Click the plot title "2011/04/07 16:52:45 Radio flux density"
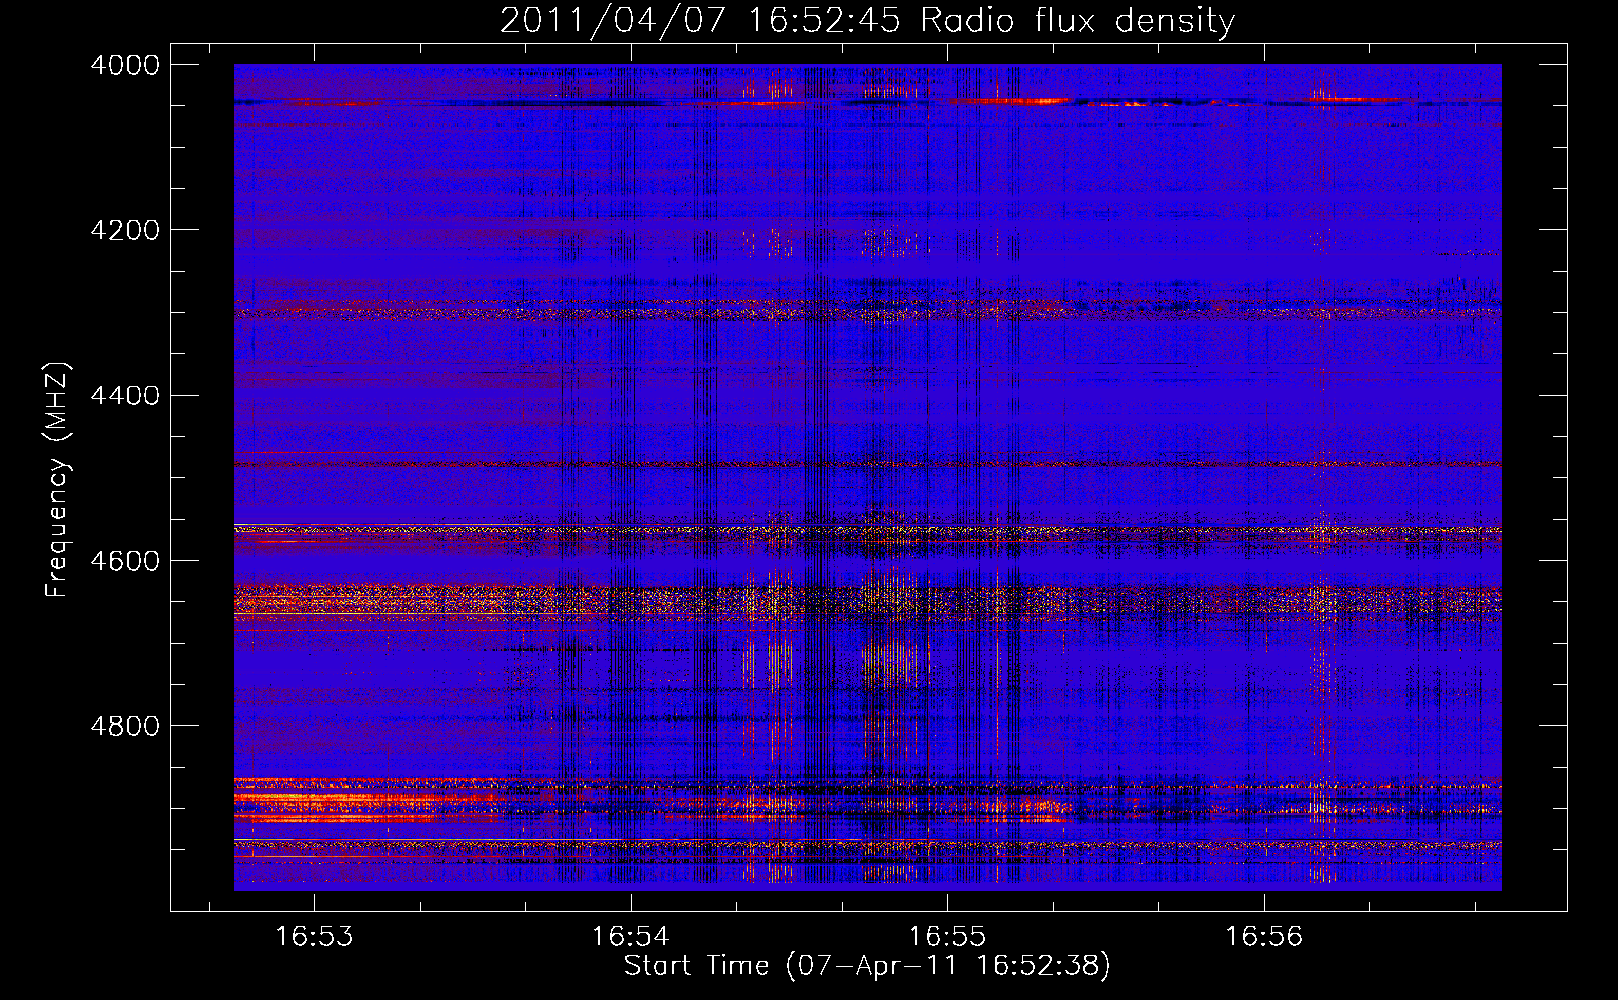1618x1000 pixels. point(867,21)
